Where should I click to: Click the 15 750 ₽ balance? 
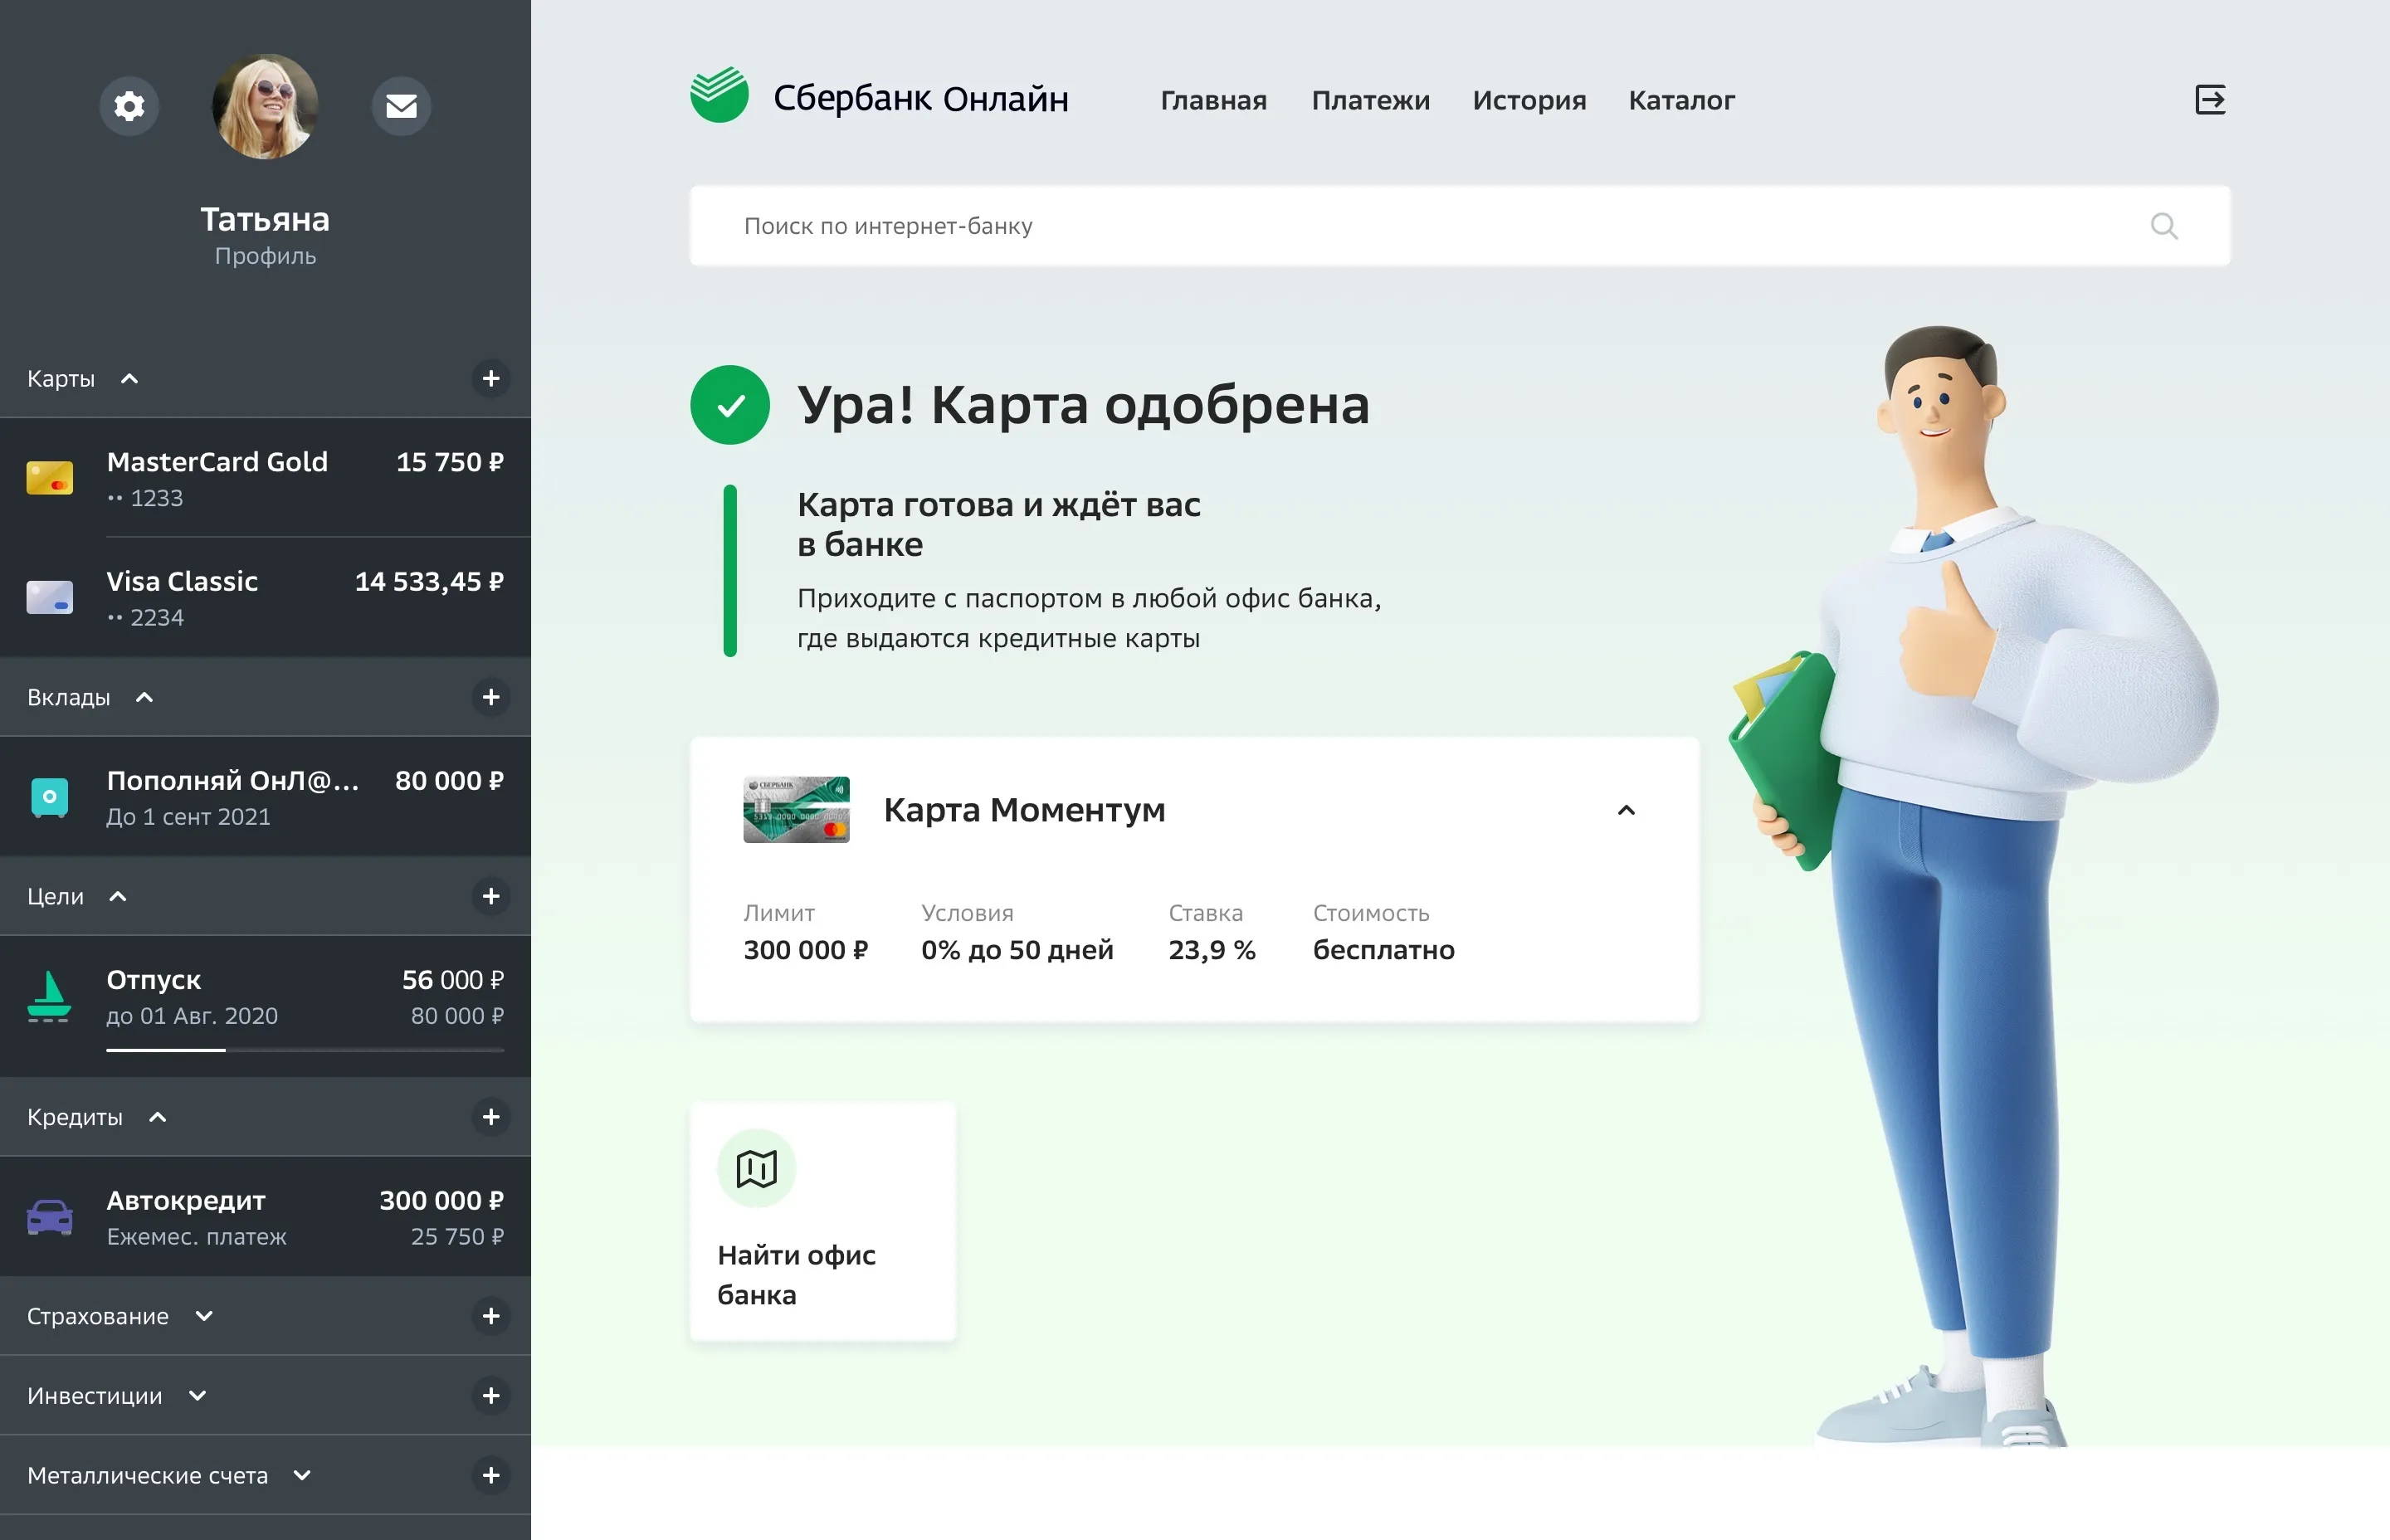tap(449, 462)
